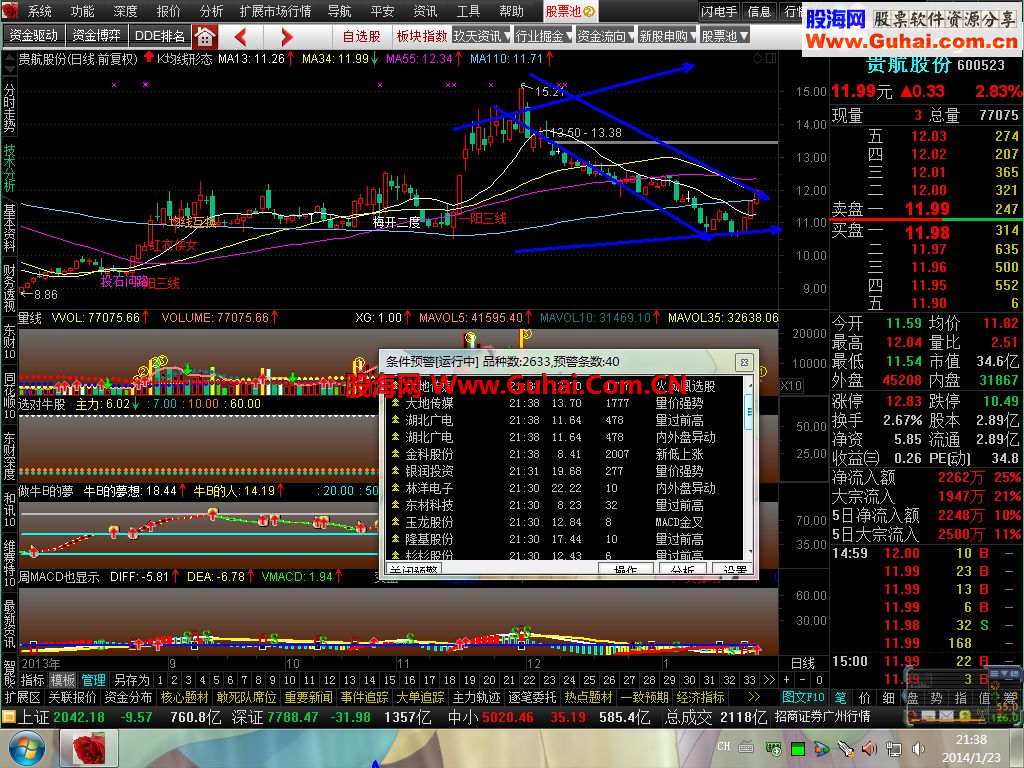The width and height of the screenshot is (1024, 768).
Task: Open the 资金流向 dropdown
Action: 605,37
